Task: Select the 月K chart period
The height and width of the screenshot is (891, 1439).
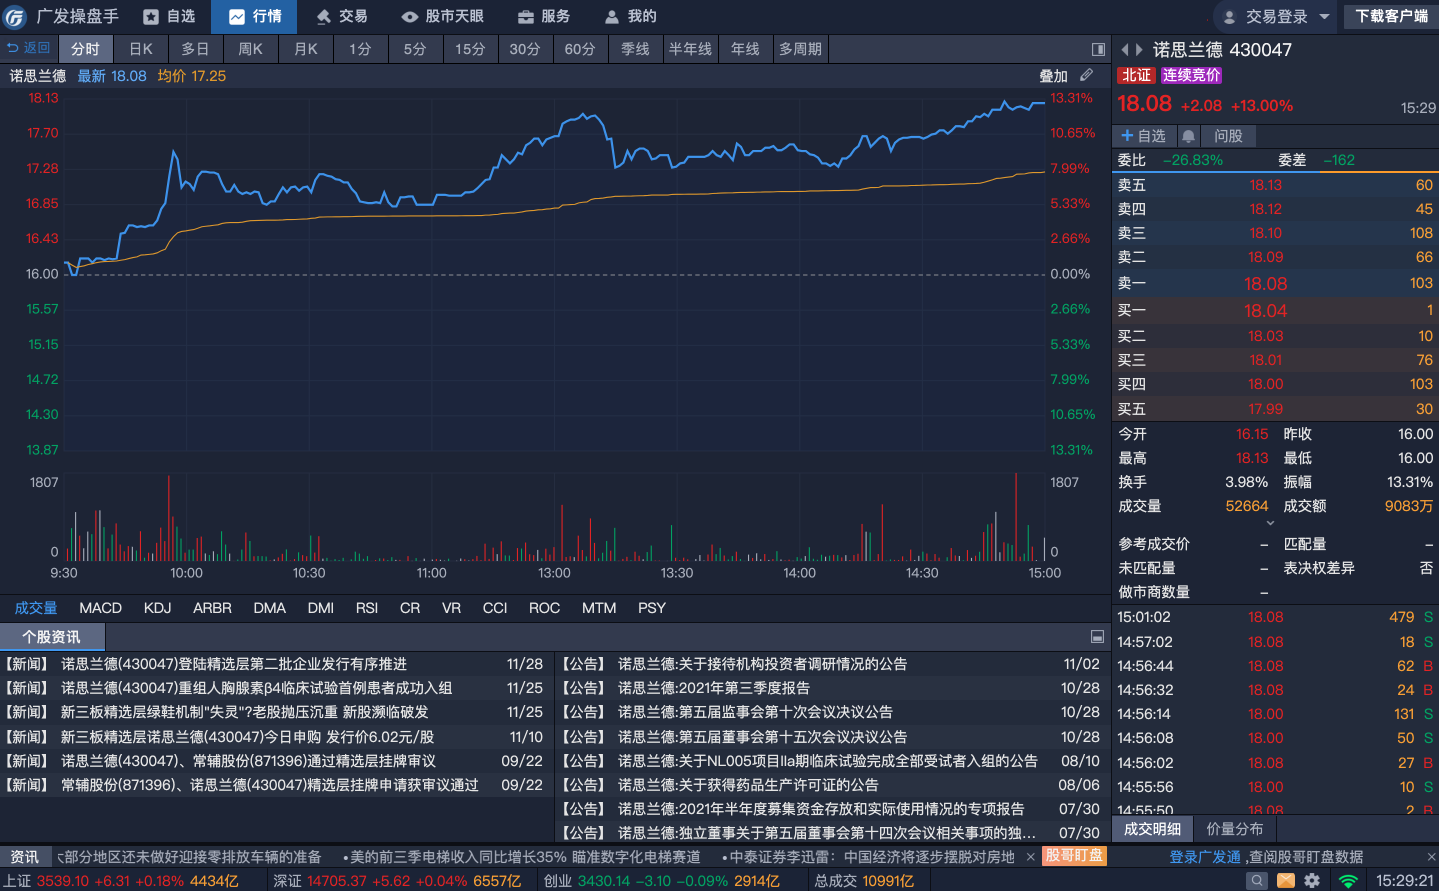Action: [x=306, y=49]
